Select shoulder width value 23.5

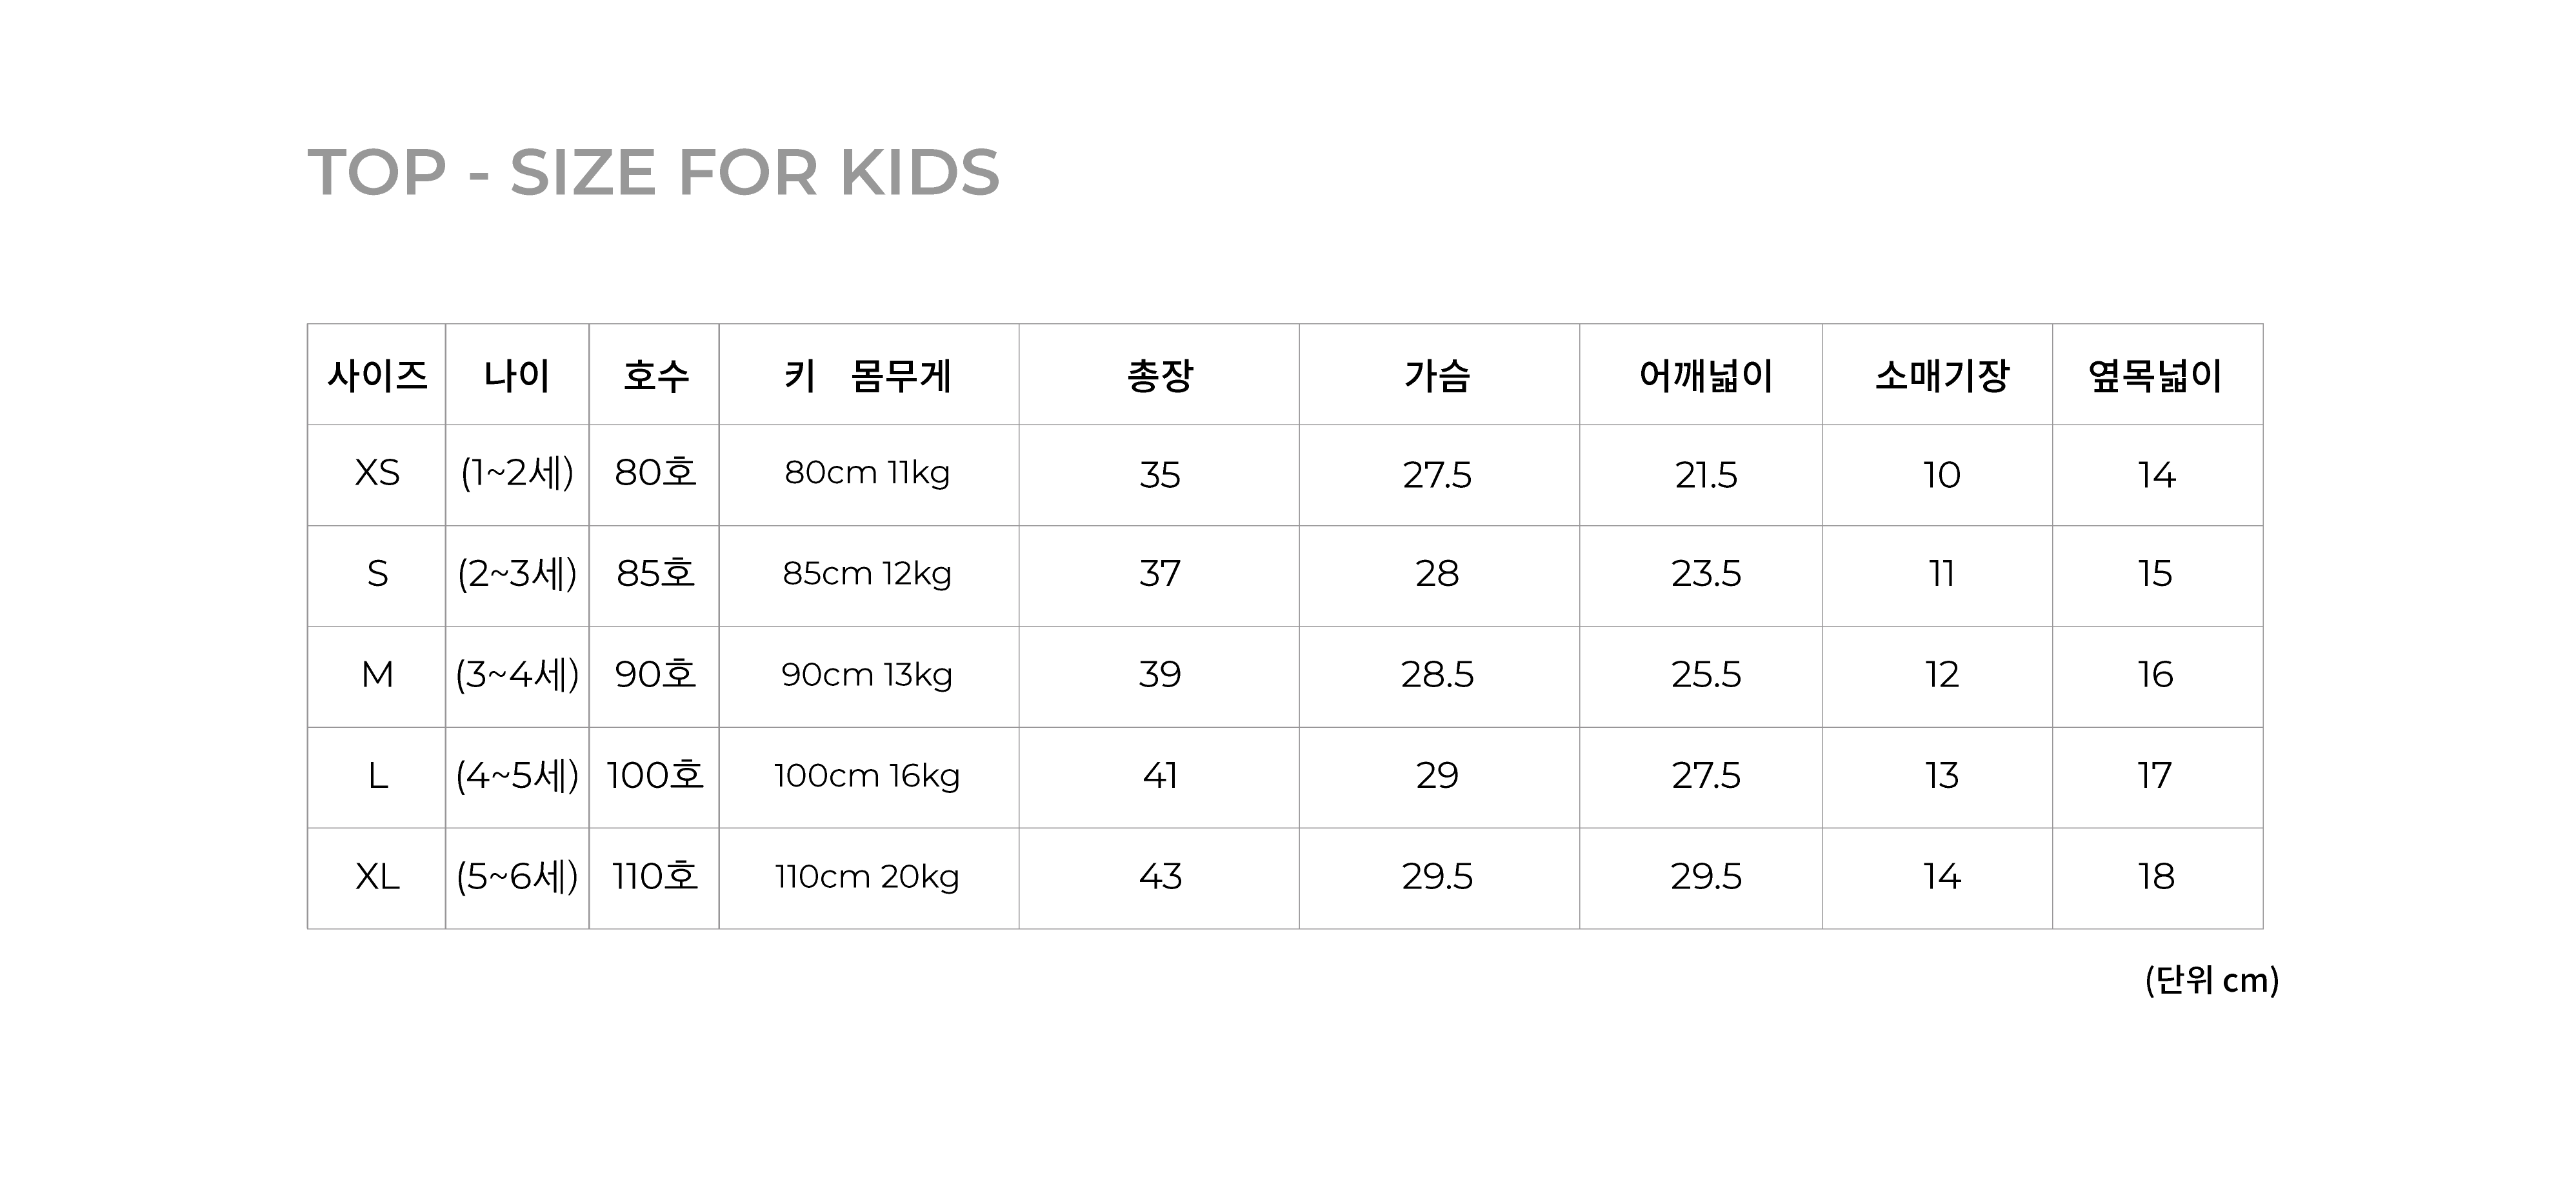1705,574
